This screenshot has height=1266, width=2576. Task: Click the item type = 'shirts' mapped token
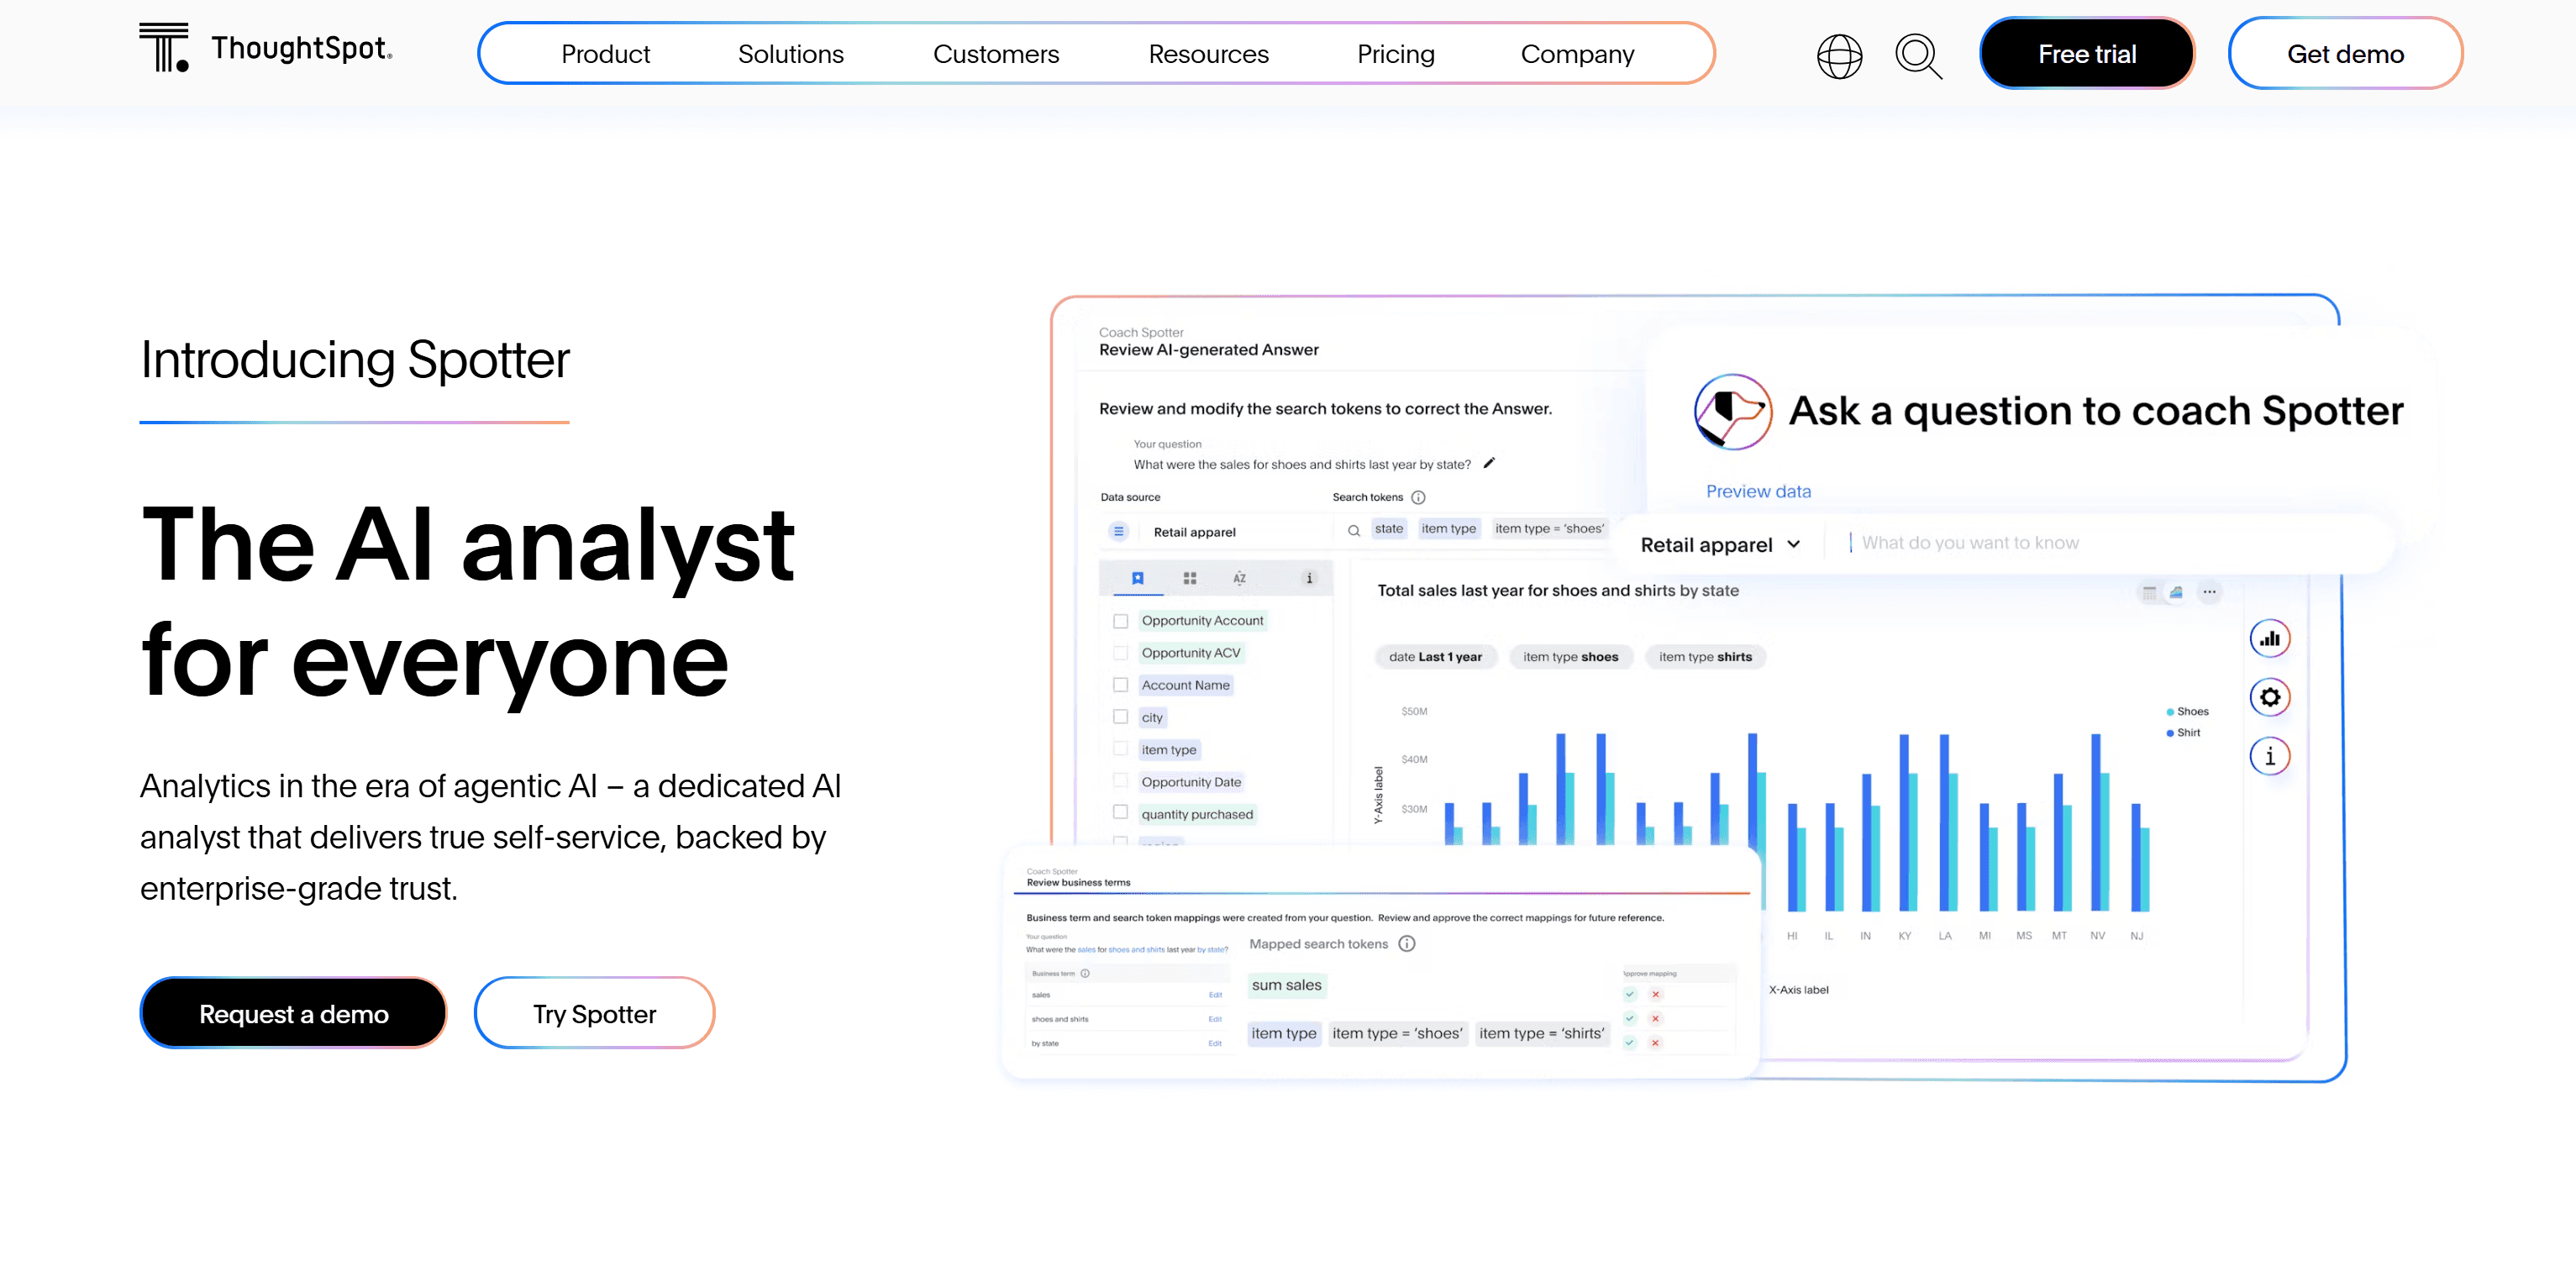pyautogui.click(x=1541, y=1033)
